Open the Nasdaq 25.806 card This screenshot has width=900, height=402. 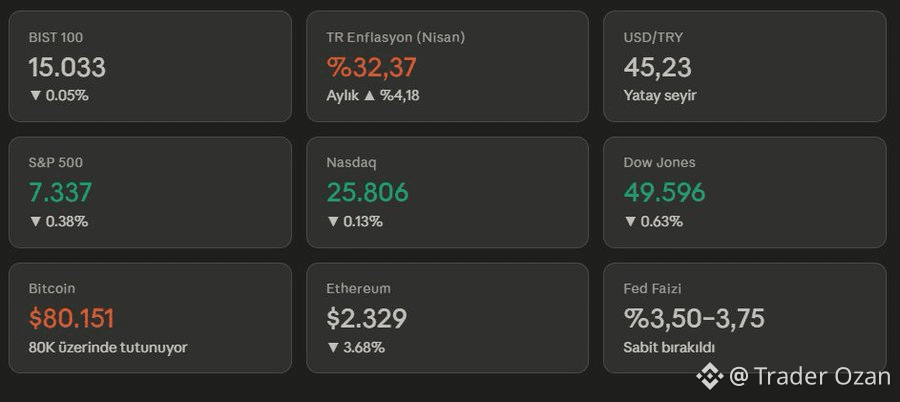[447, 192]
